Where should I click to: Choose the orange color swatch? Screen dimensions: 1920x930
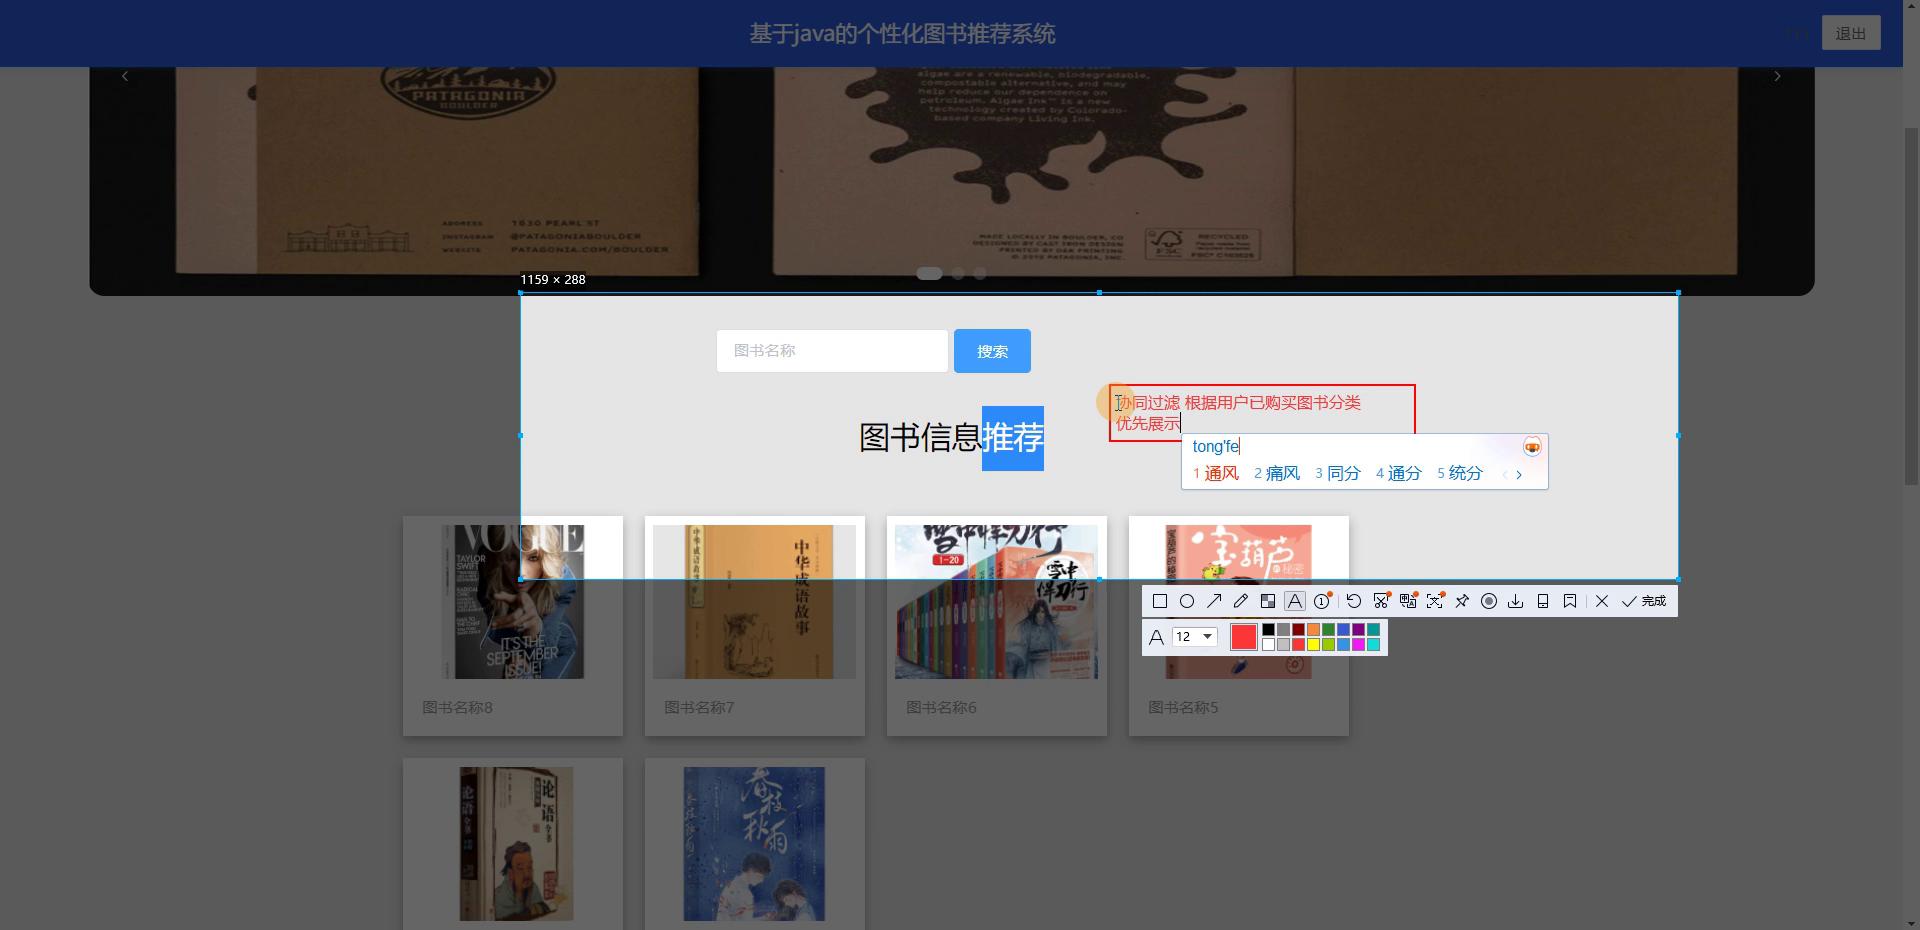click(x=1313, y=629)
